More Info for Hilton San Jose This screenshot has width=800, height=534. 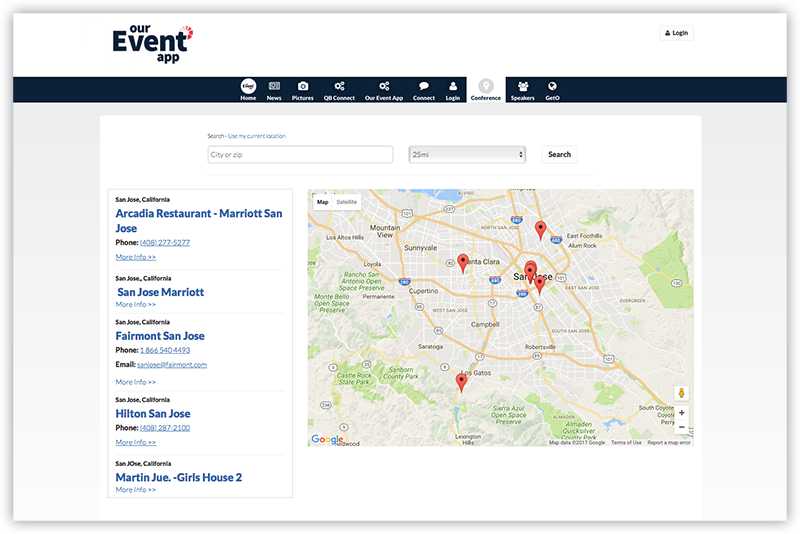136,442
